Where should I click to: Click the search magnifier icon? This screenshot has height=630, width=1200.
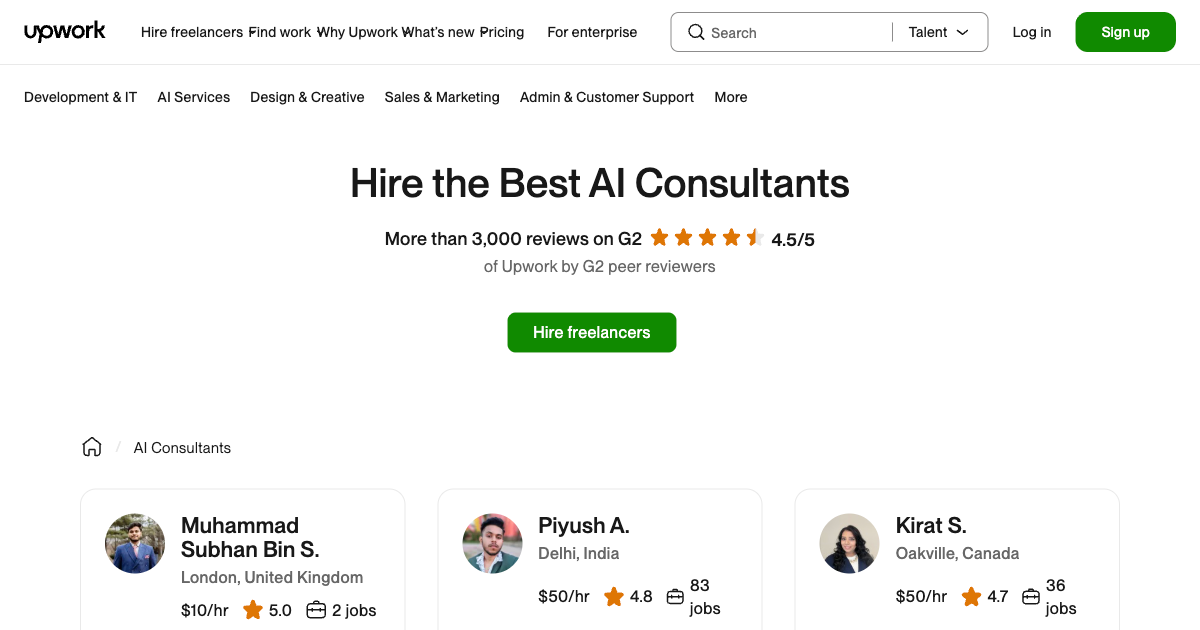(x=696, y=32)
